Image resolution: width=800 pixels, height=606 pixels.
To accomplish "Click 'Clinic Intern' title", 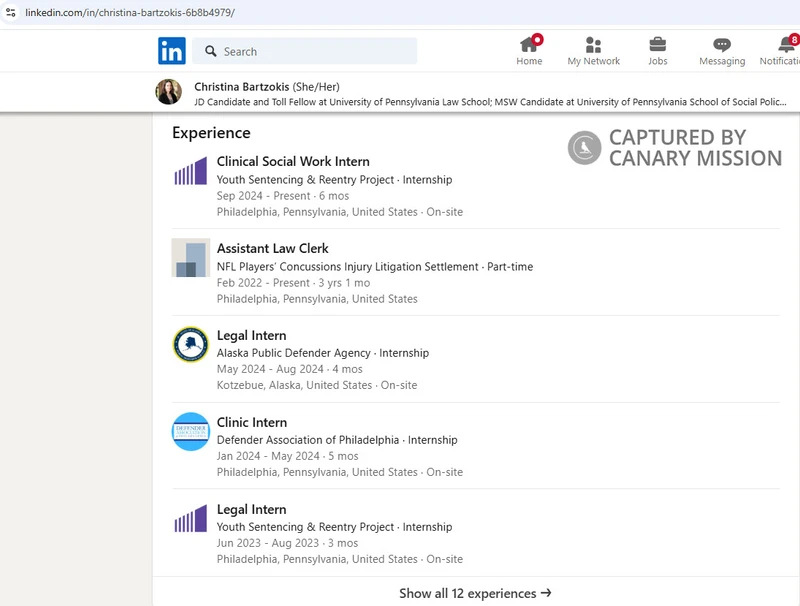I will (x=252, y=422).
